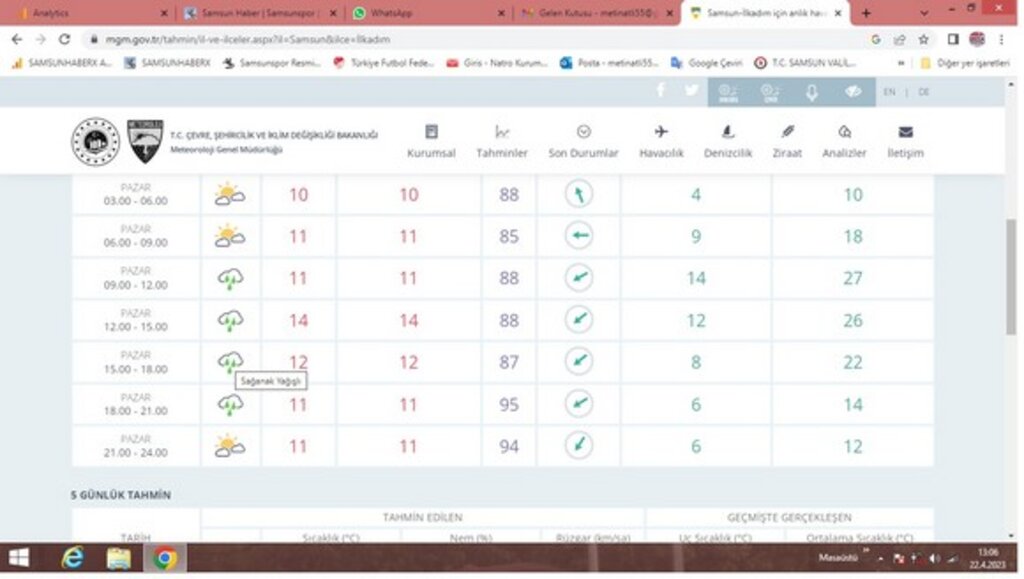
Task: Open the Twitter icon in site header
Action: [691, 91]
